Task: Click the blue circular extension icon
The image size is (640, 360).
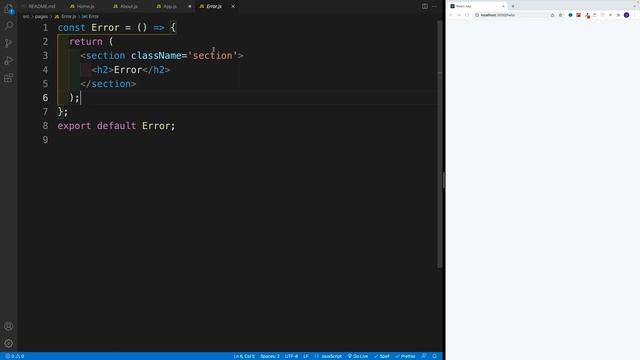Action: pos(571,15)
